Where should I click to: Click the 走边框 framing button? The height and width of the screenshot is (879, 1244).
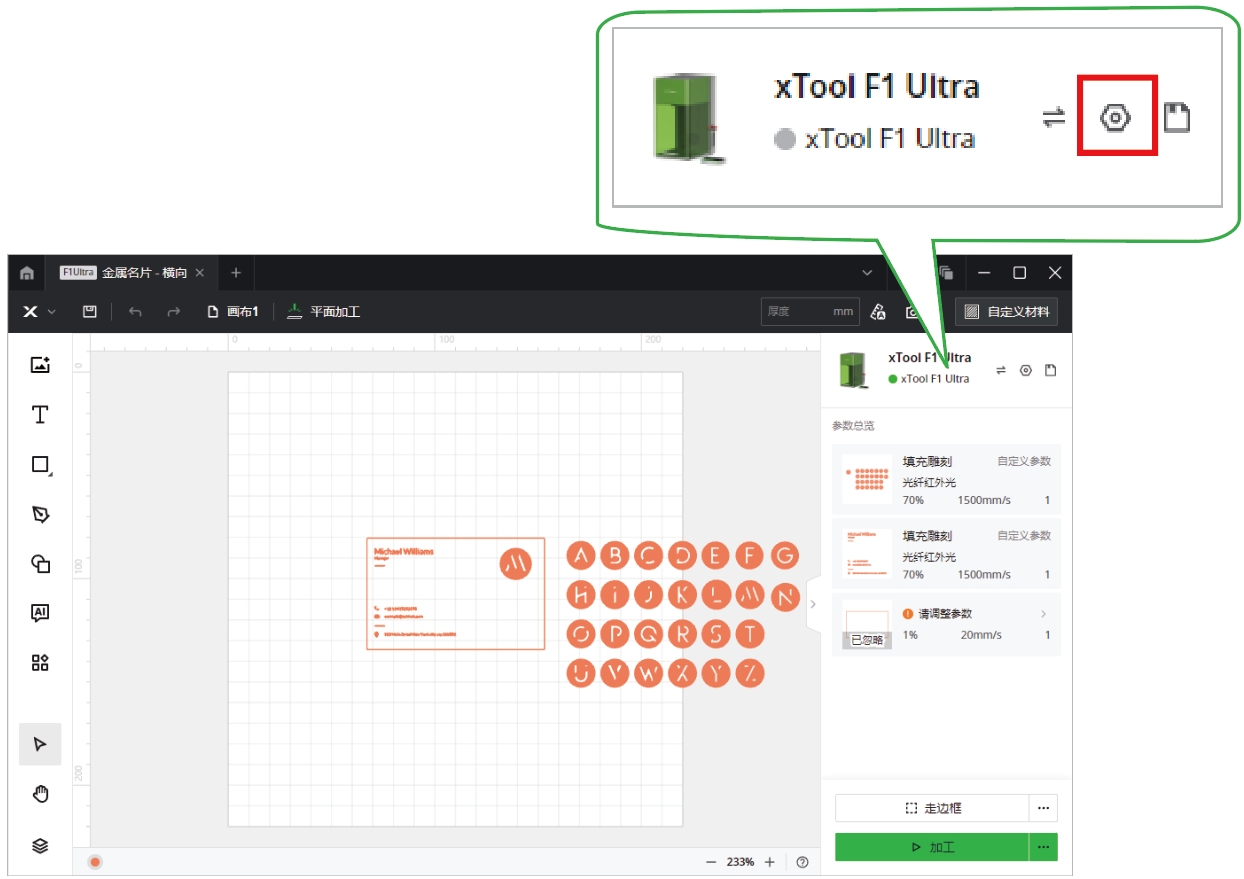click(932, 808)
